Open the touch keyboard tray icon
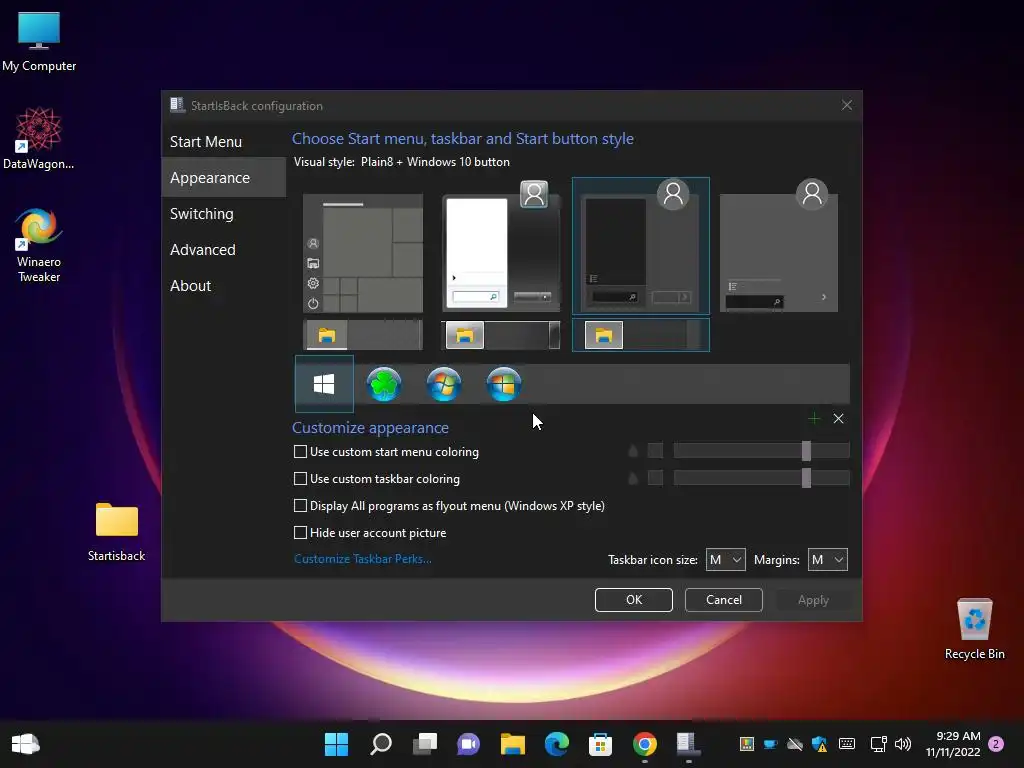This screenshot has width=1024, height=768. (847, 744)
